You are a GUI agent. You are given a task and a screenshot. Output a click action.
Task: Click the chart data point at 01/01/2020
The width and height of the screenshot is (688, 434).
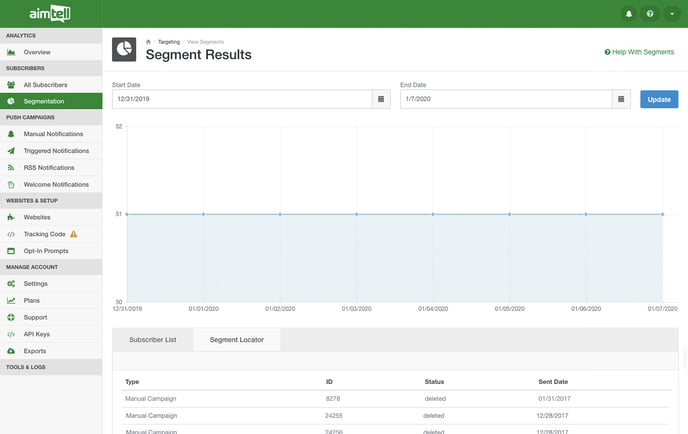click(x=204, y=214)
